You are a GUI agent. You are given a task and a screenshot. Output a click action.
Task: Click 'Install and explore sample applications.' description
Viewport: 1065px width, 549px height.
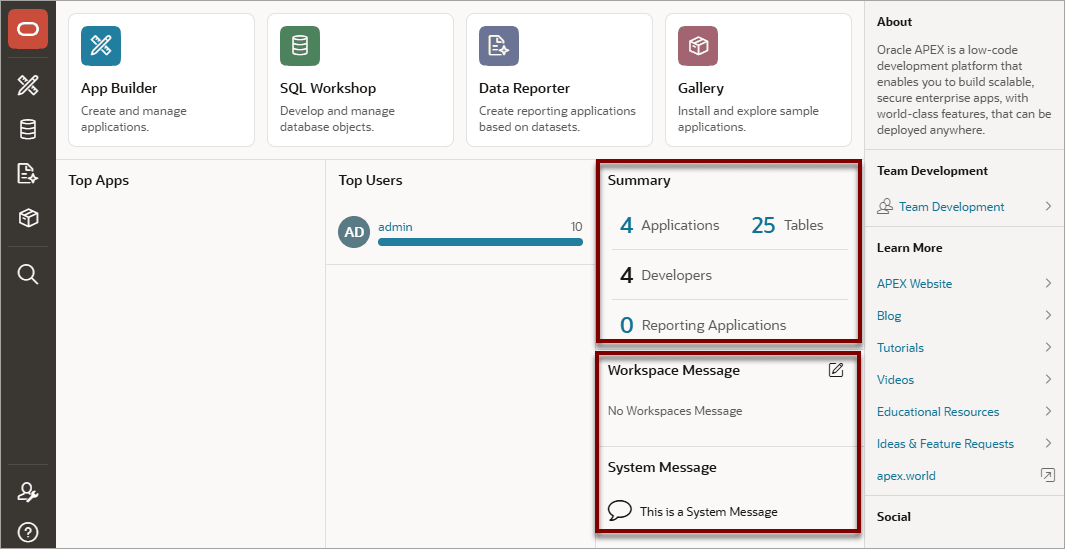748,118
